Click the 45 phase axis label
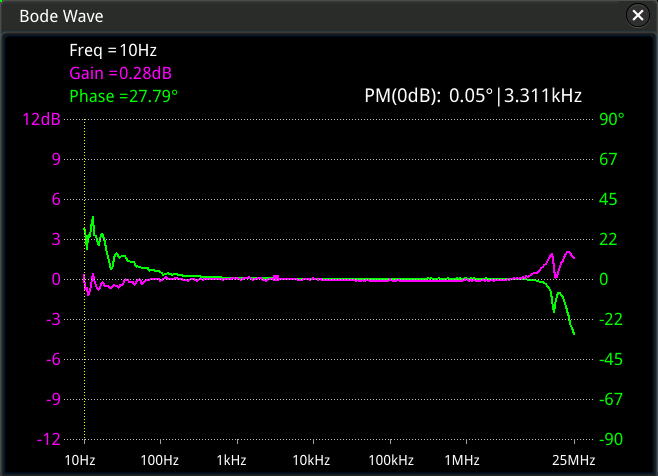This screenshot has width=658, height=476. (x=608, y=199)
